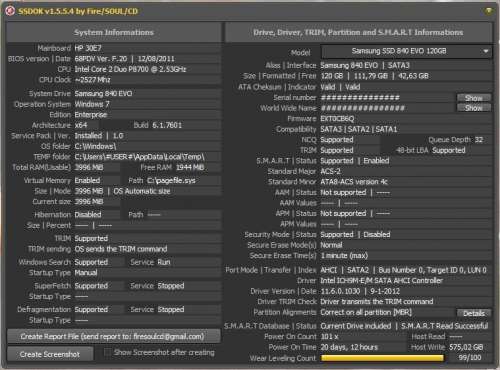Click the Startup Type value Manual
Viewport: 500px width, 370px height.
(x=86, y=273)
